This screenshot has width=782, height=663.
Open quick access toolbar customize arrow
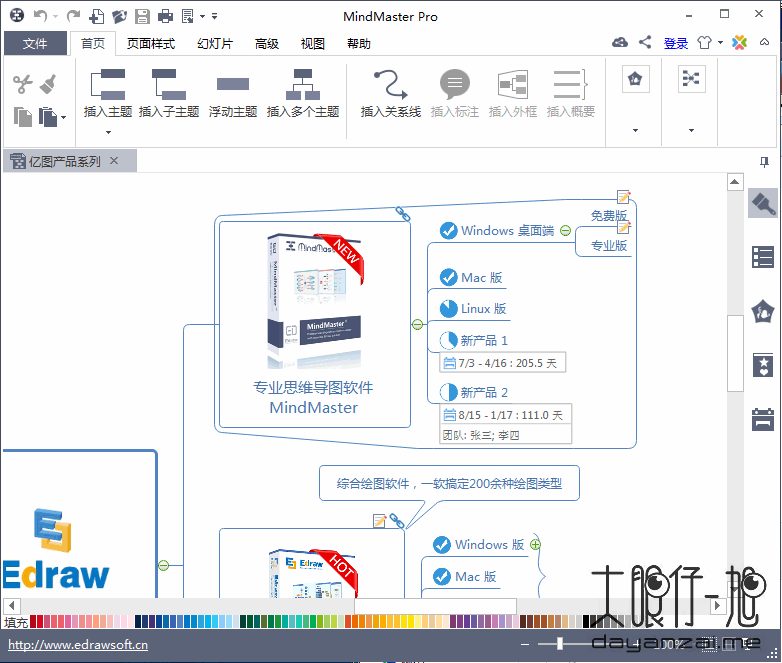(214, 16)
